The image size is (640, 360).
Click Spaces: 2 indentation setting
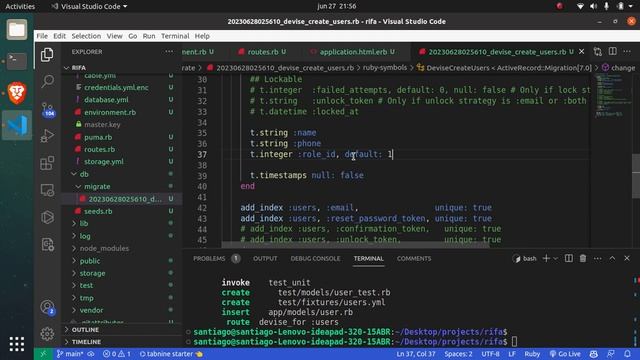pyautogui.click(x=458, y=354)
